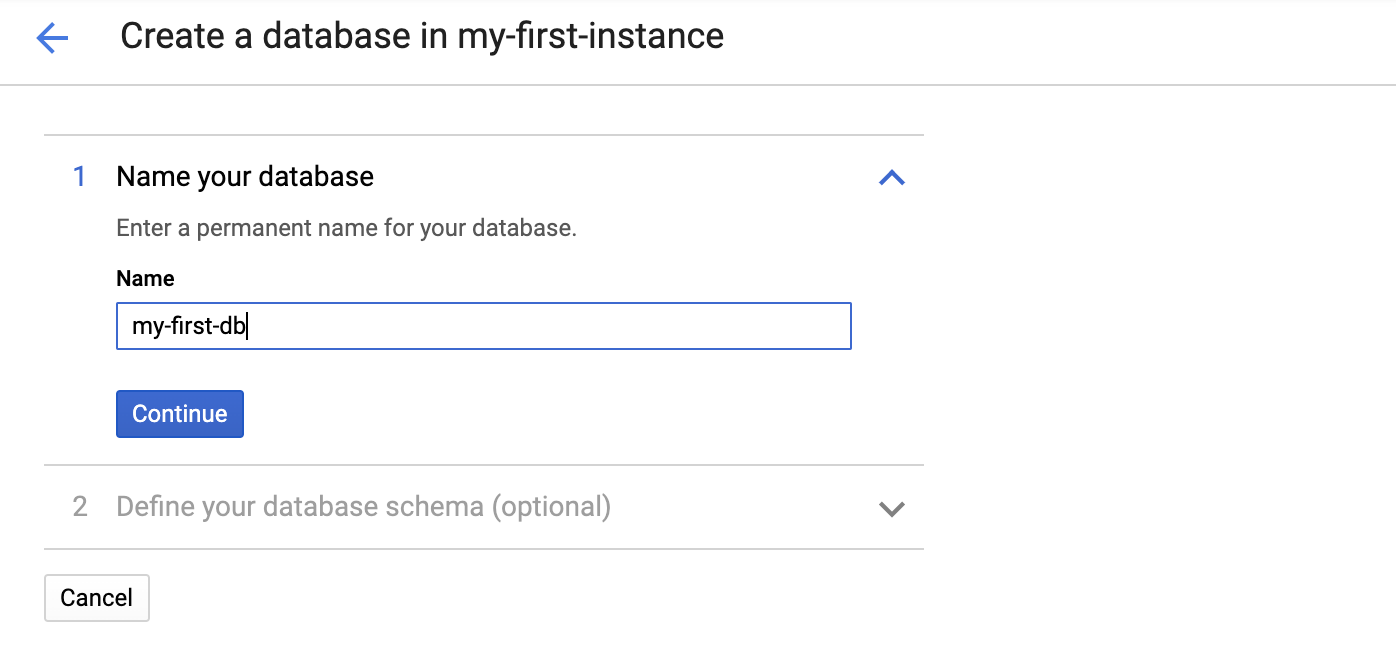Click step number 1 indicator

click(80, 177)
